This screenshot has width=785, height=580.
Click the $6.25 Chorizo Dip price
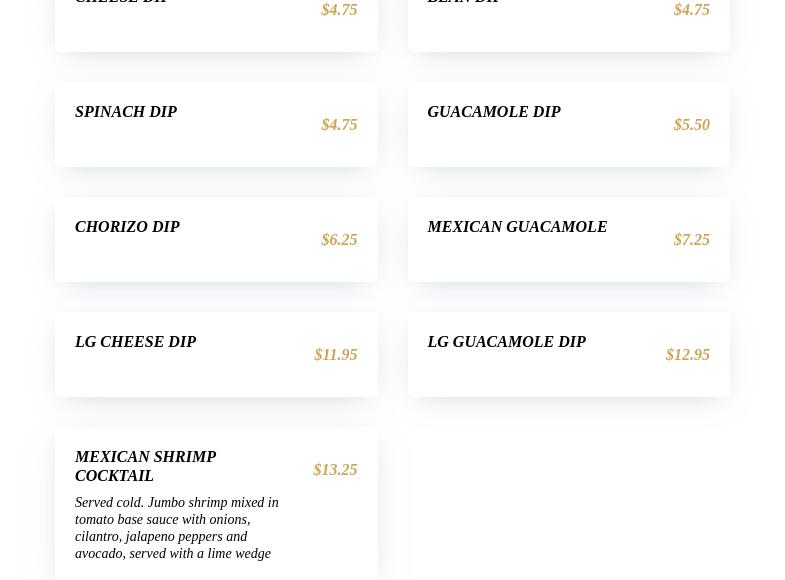(x=339, y=240)
